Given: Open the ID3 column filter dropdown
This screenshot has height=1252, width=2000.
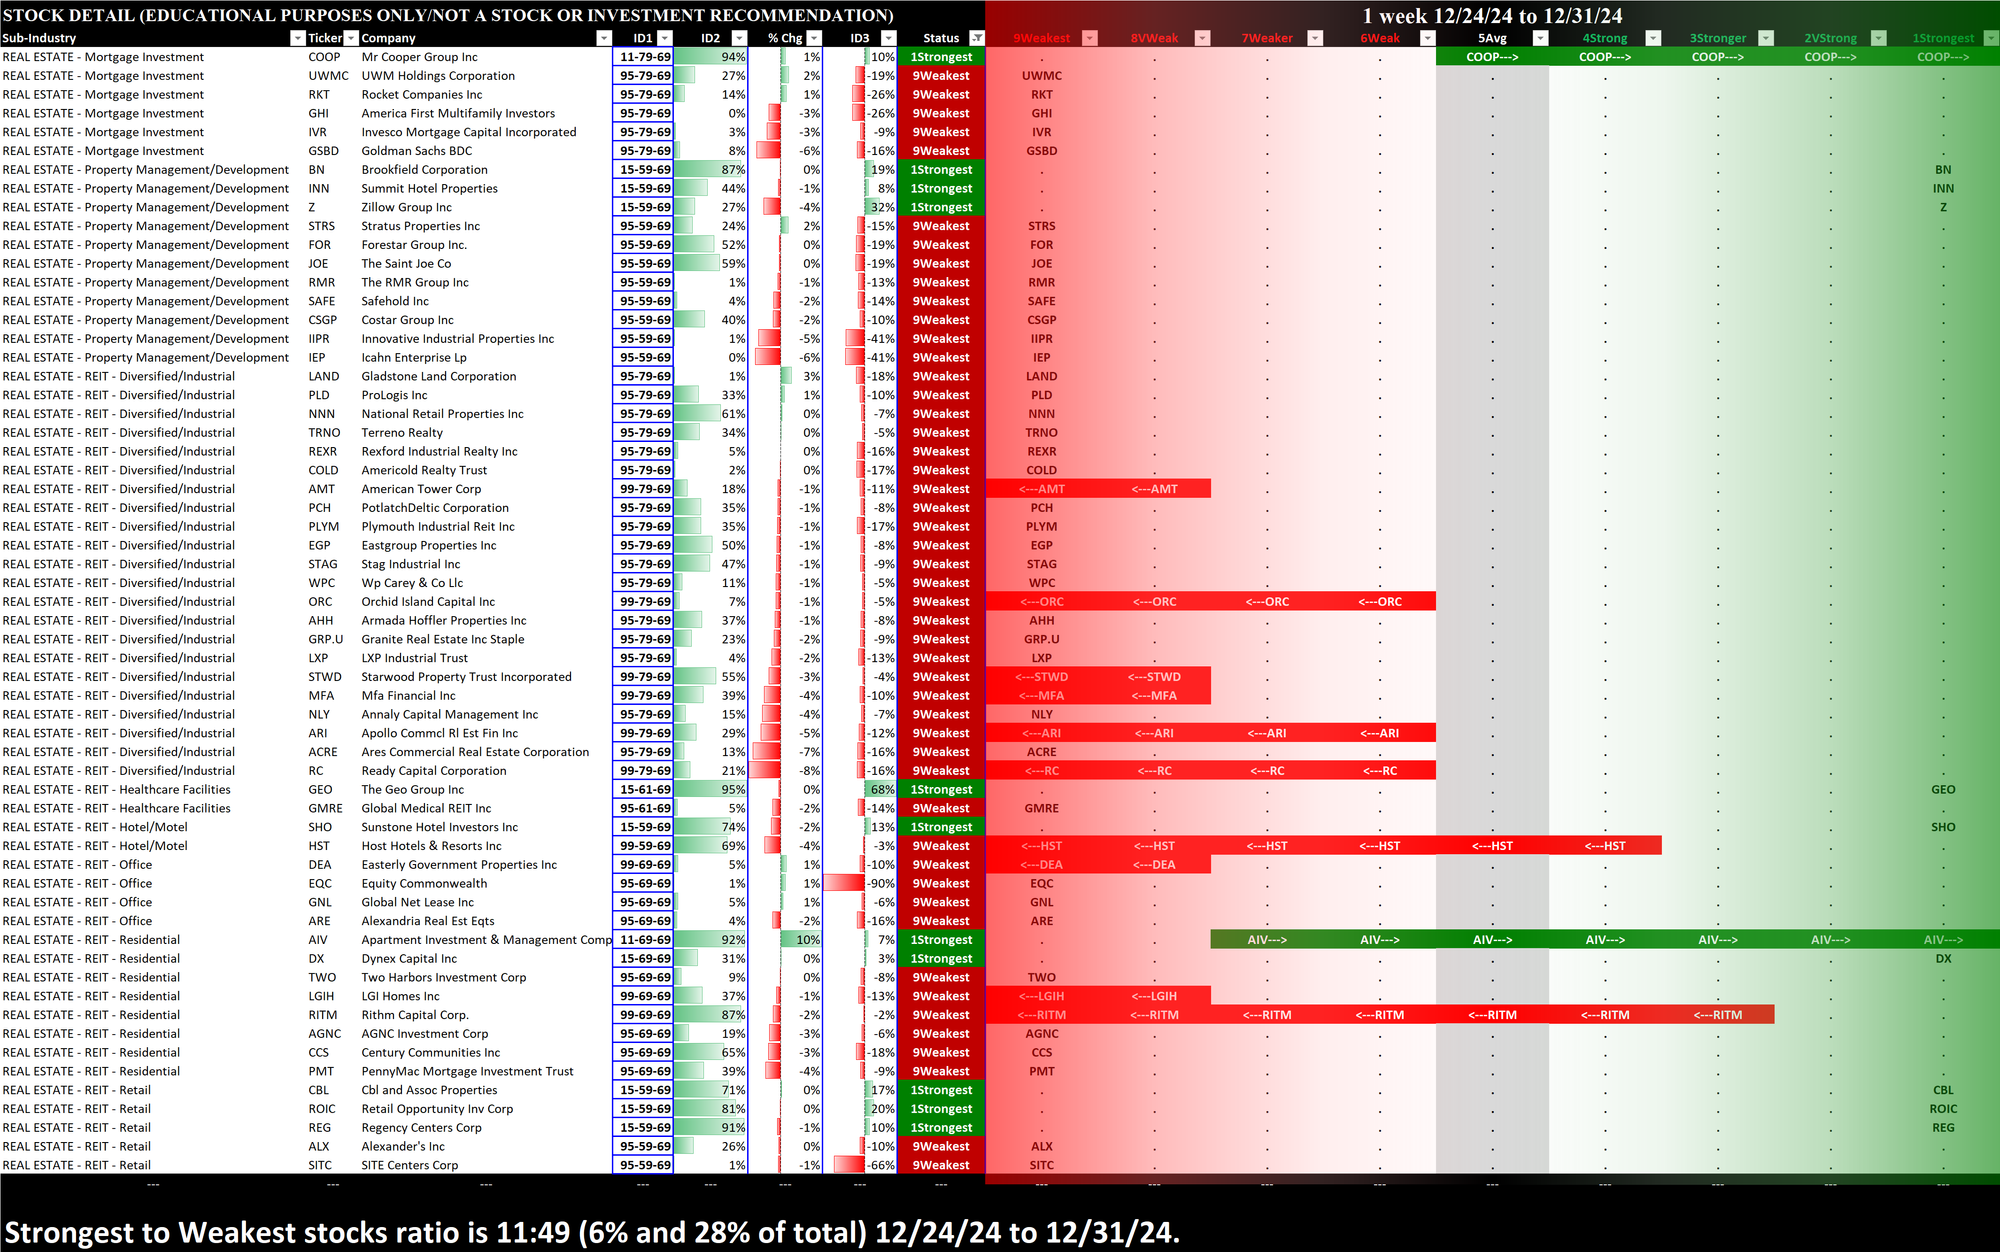Looking at the screenshot, I should pyautogui.click(x=888, y=38).
